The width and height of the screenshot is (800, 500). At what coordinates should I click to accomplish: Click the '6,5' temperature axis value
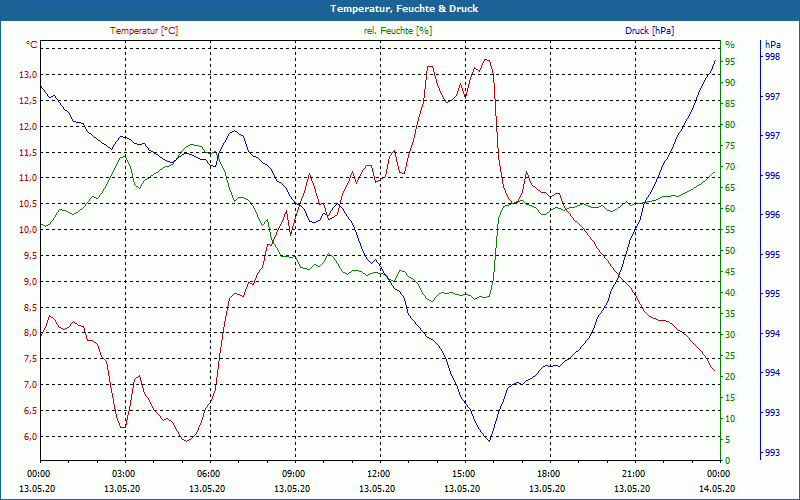[30, 411]
